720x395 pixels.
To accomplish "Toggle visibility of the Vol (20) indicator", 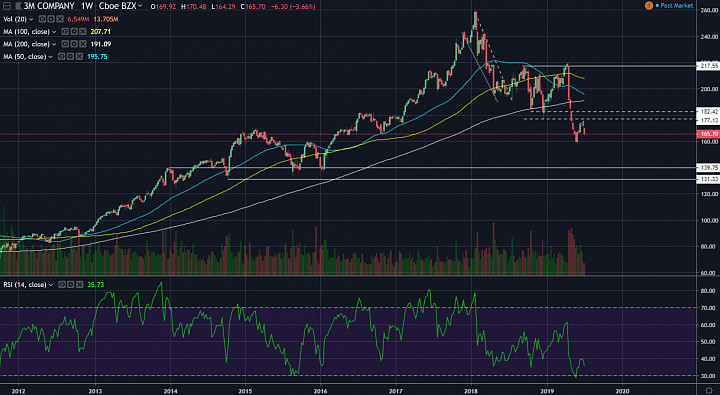I will 42,19.
